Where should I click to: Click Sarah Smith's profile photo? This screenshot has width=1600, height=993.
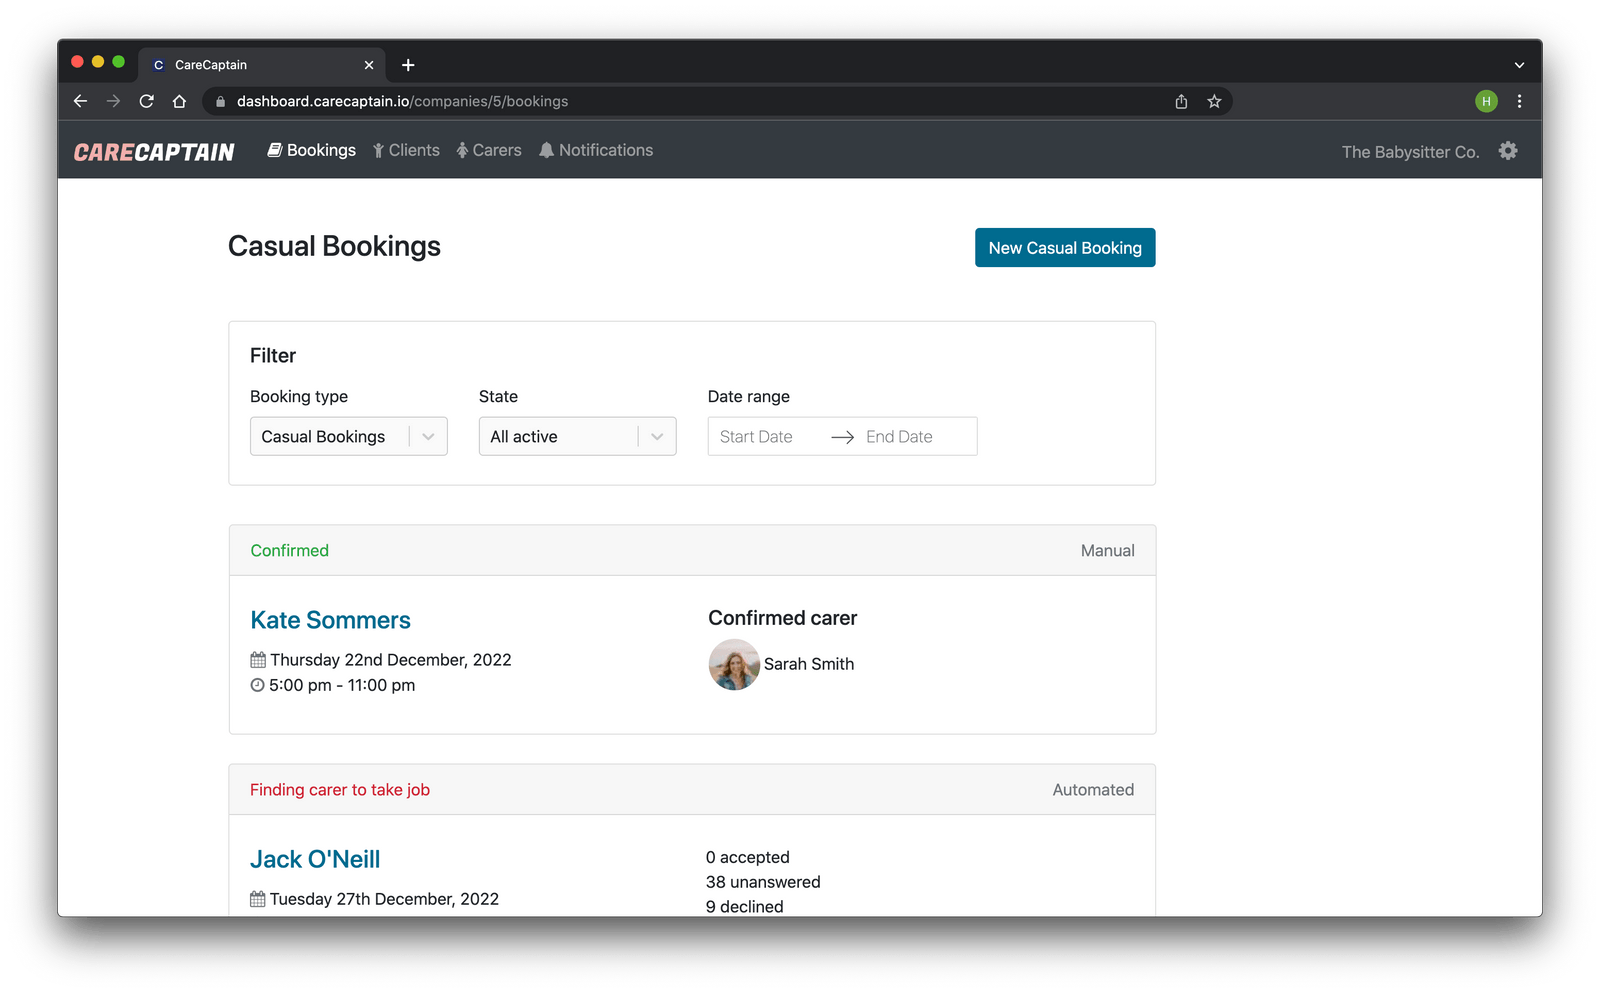pos(734,664)
